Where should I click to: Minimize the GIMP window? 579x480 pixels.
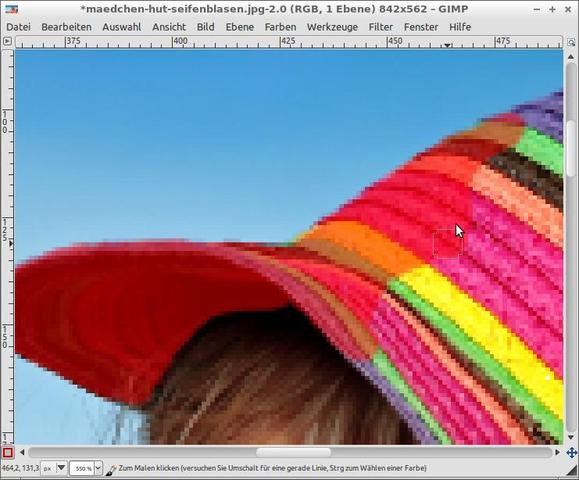(537, 10)
